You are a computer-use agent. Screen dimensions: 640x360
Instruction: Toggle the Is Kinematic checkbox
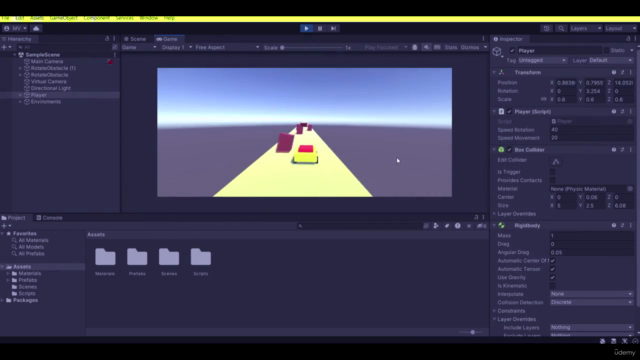(x=552, y=286)
